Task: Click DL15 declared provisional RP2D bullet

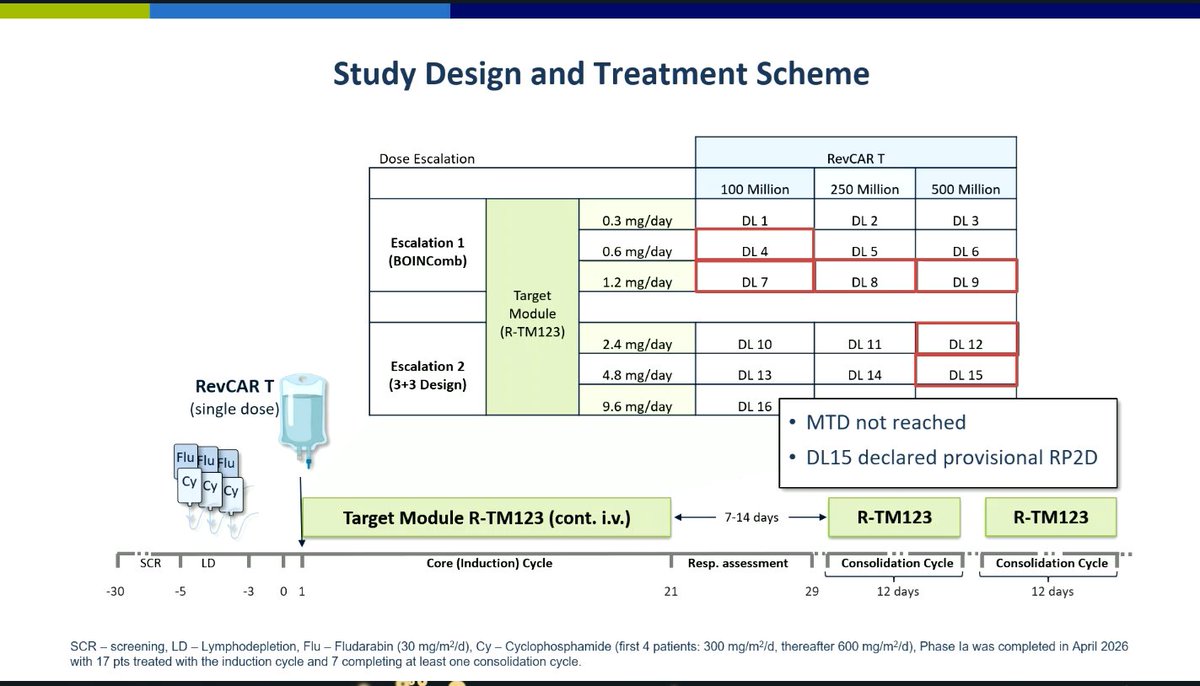Action: click(952, 457)
